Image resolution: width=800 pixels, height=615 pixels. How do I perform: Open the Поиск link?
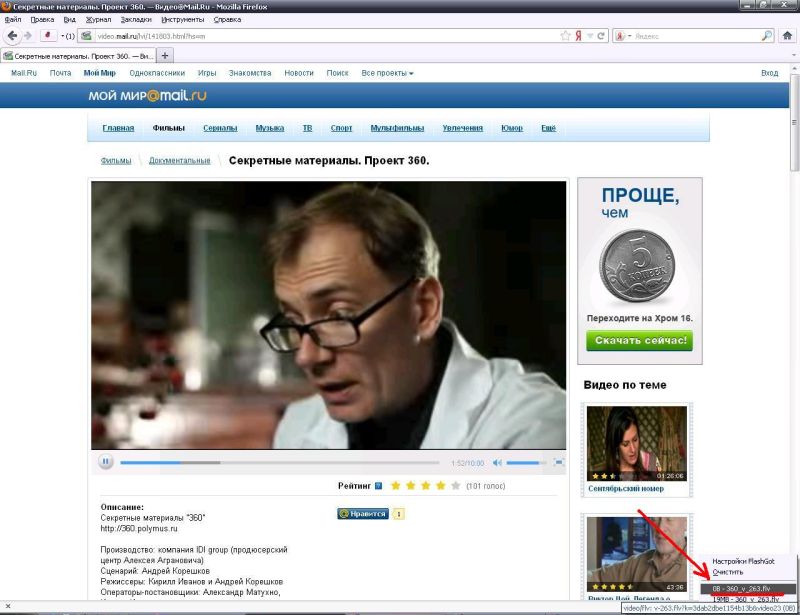(337, 73)
